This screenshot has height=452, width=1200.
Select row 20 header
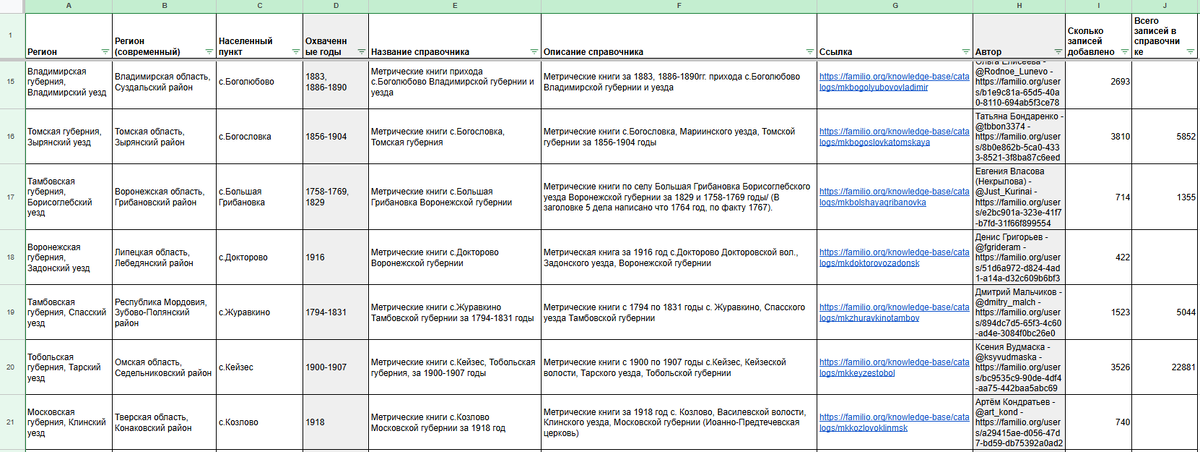click(12, 366)
